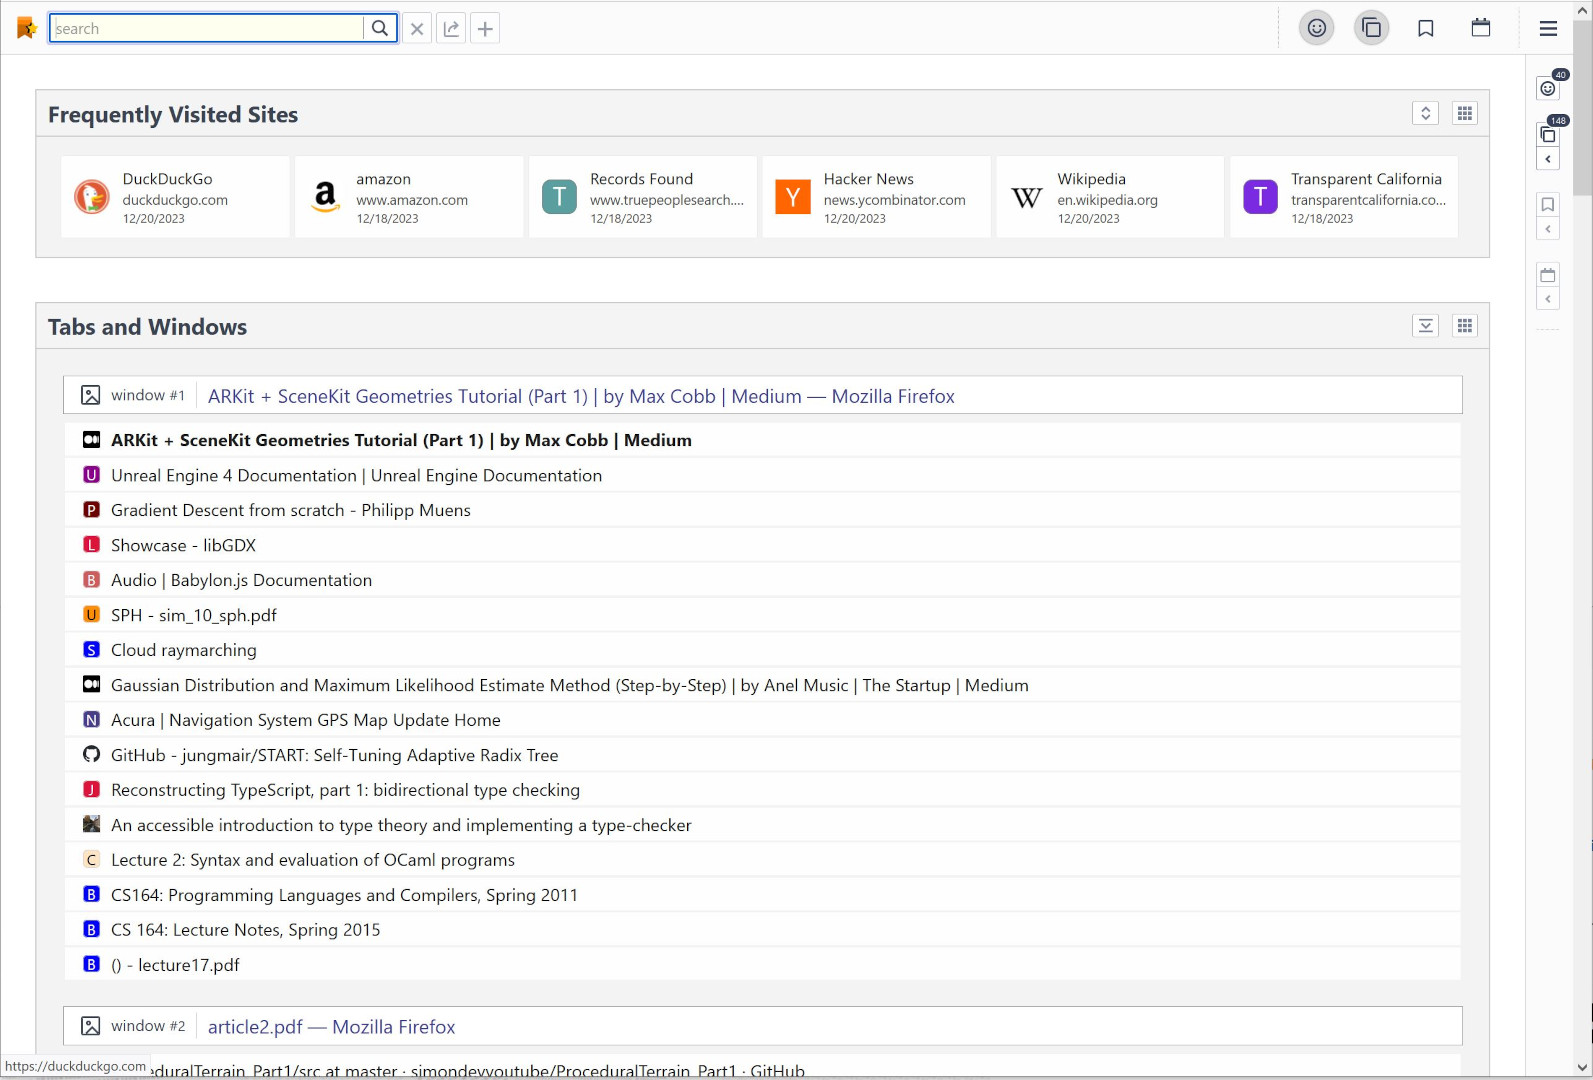Click the search magnifier icon
The height and width of the screenshot is (1080, 1593).
(x=380, y=28)
